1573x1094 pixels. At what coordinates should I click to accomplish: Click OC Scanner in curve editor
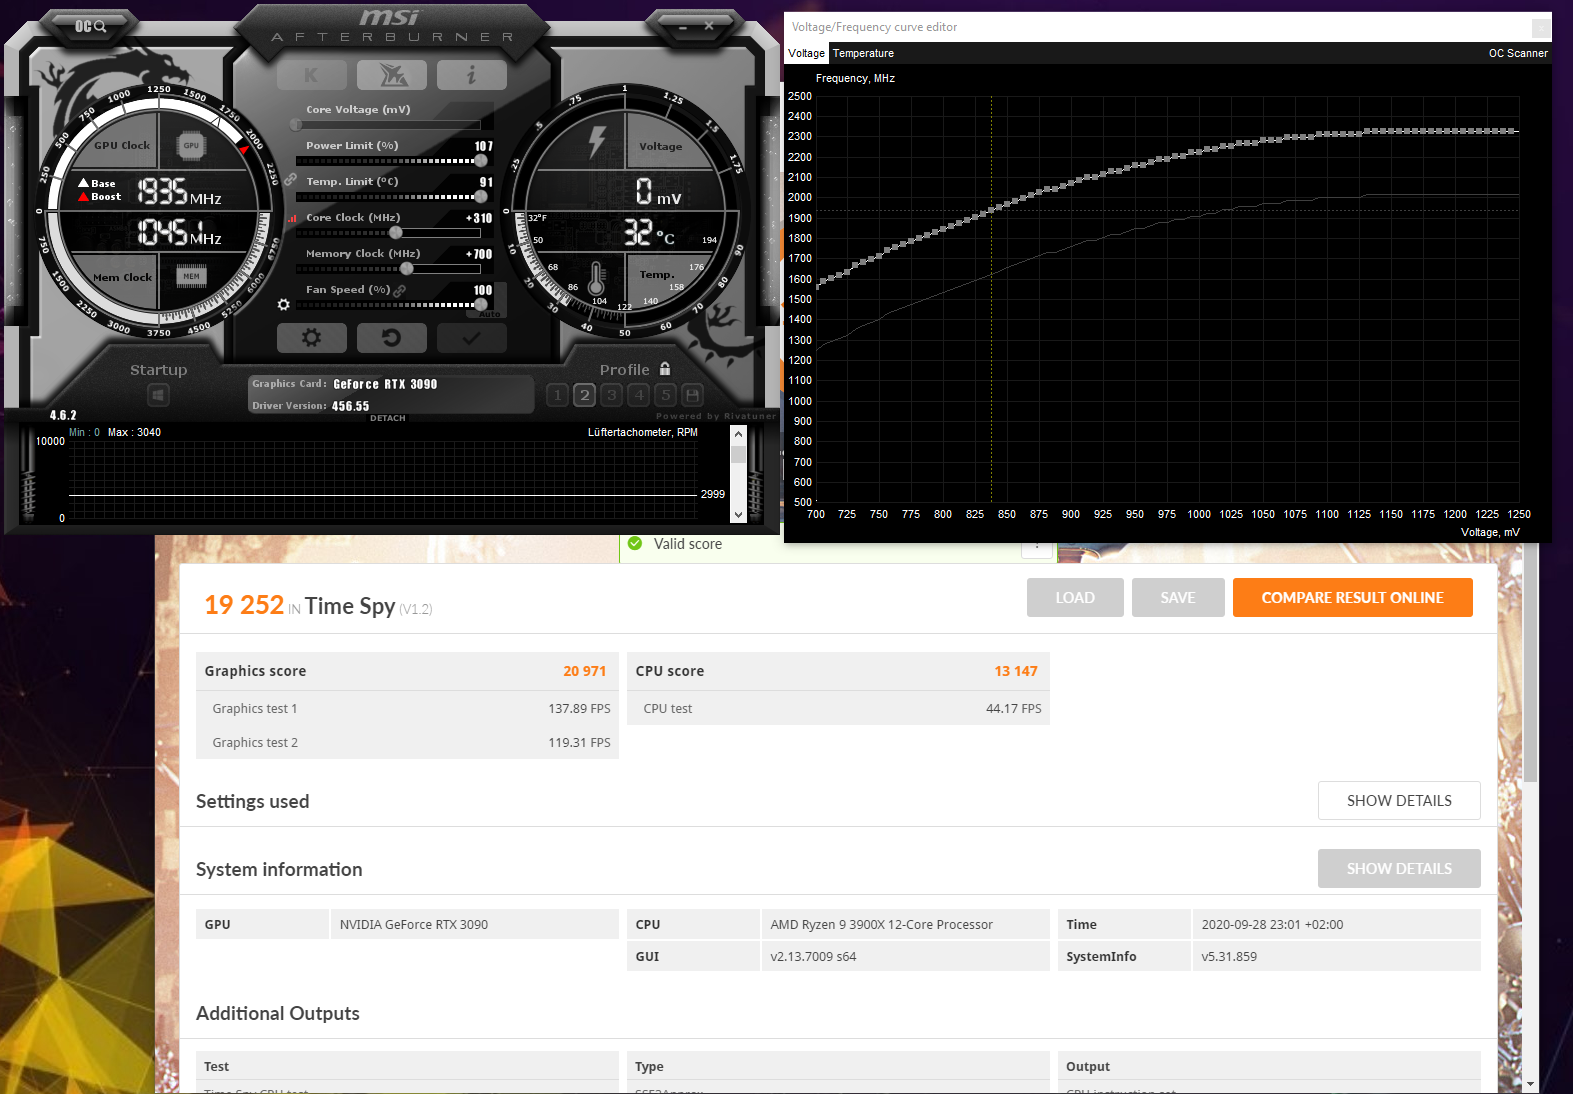point(1518,53)
